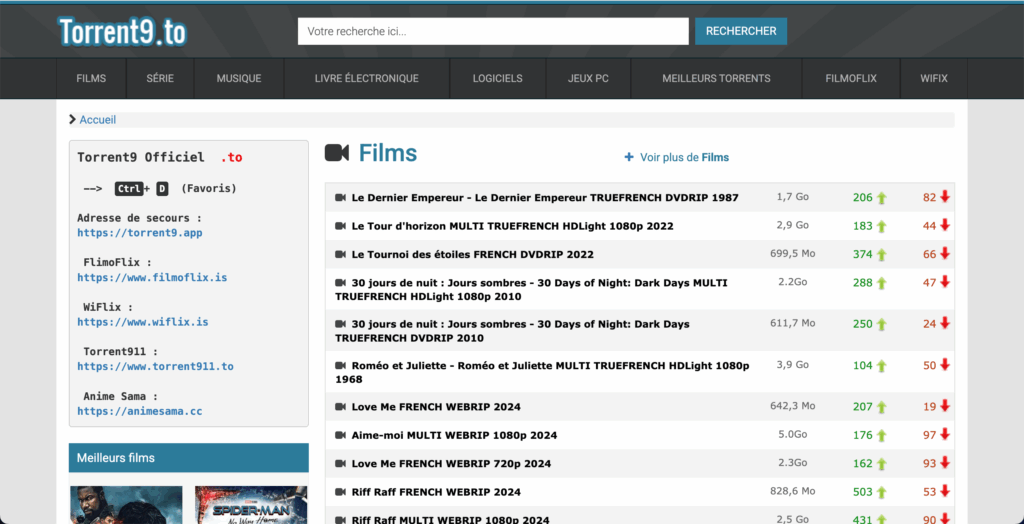Open 30 jours de nuit HDLight 1080p 2010

[531, 289]
